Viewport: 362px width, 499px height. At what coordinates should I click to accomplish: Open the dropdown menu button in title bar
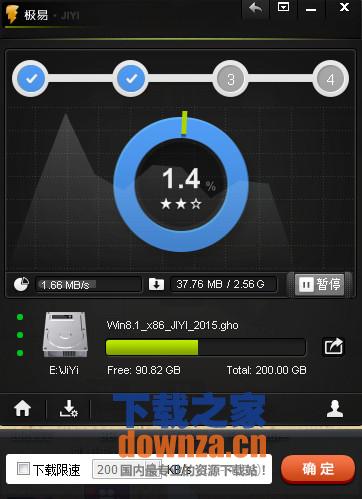click(x=283, y=7)
